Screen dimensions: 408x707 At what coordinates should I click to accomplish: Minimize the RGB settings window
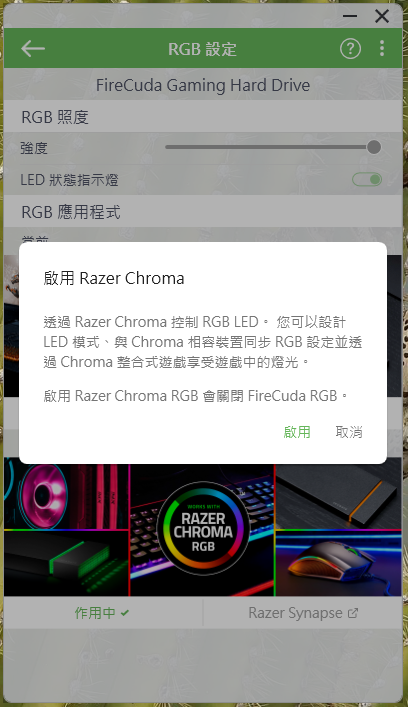(x=350, y=16)
